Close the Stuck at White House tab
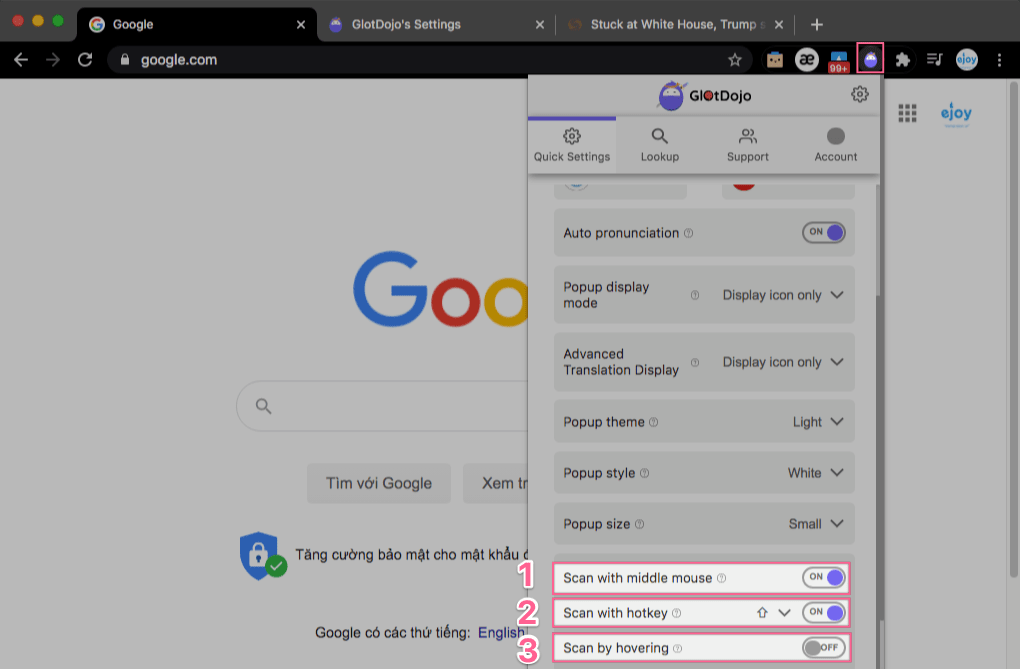 [x=779, y=25]
